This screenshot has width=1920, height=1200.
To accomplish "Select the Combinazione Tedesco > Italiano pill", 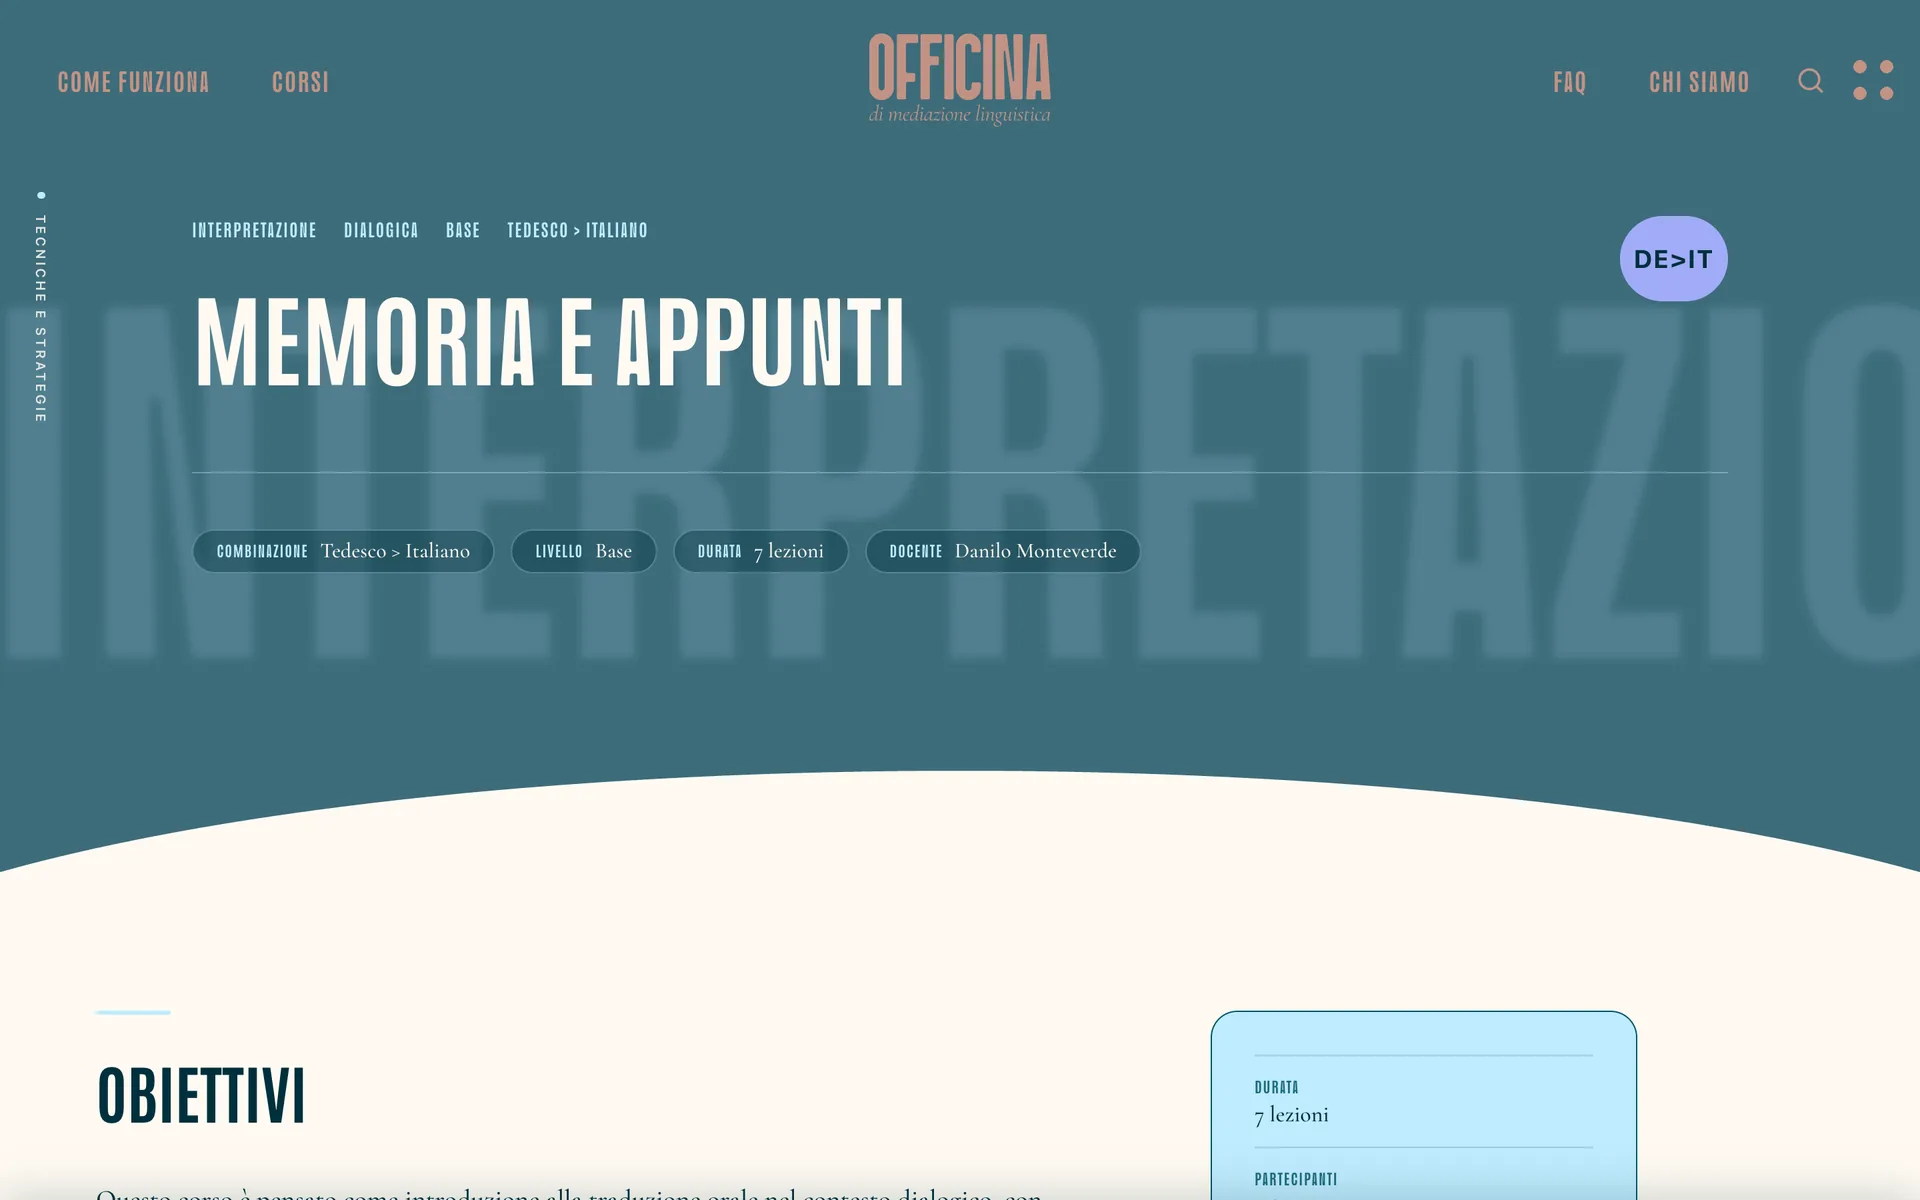I will tap(343, 551).
